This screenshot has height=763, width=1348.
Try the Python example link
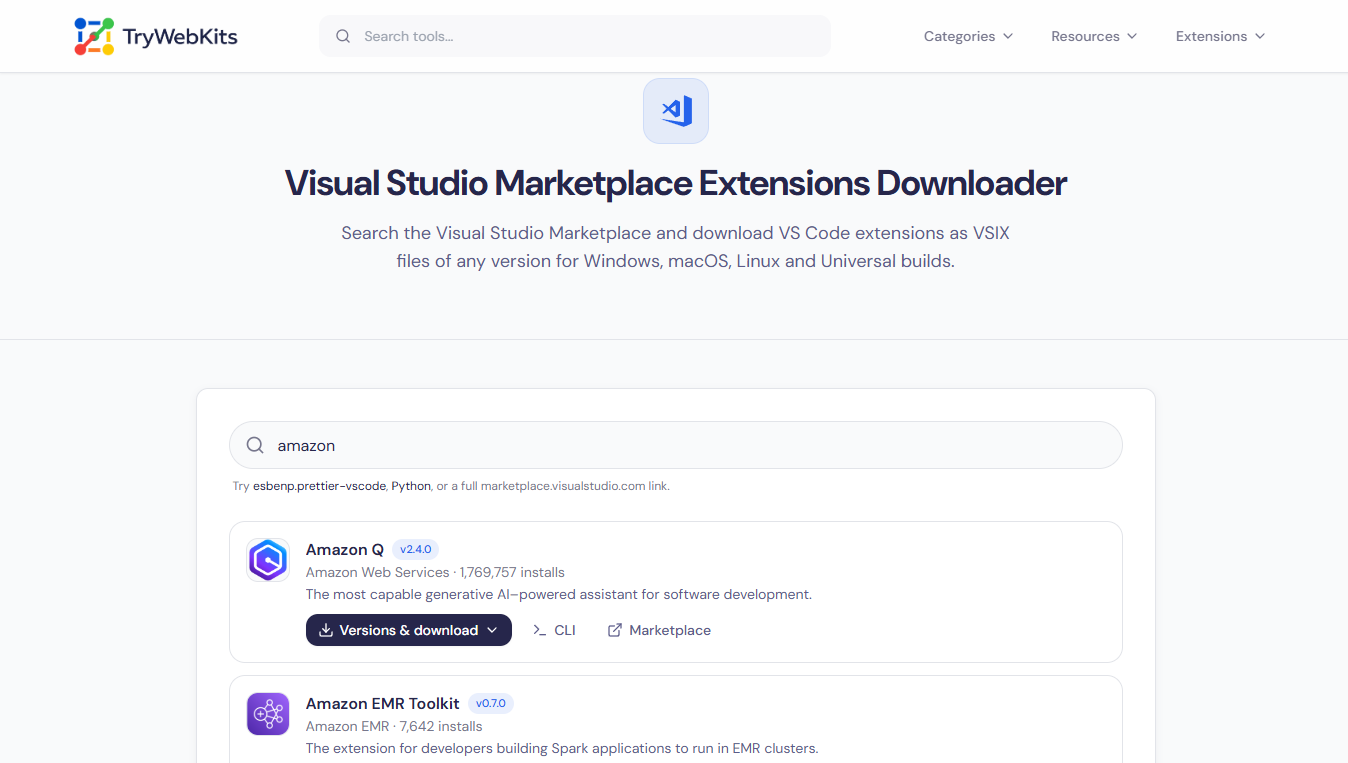(411, 486)
